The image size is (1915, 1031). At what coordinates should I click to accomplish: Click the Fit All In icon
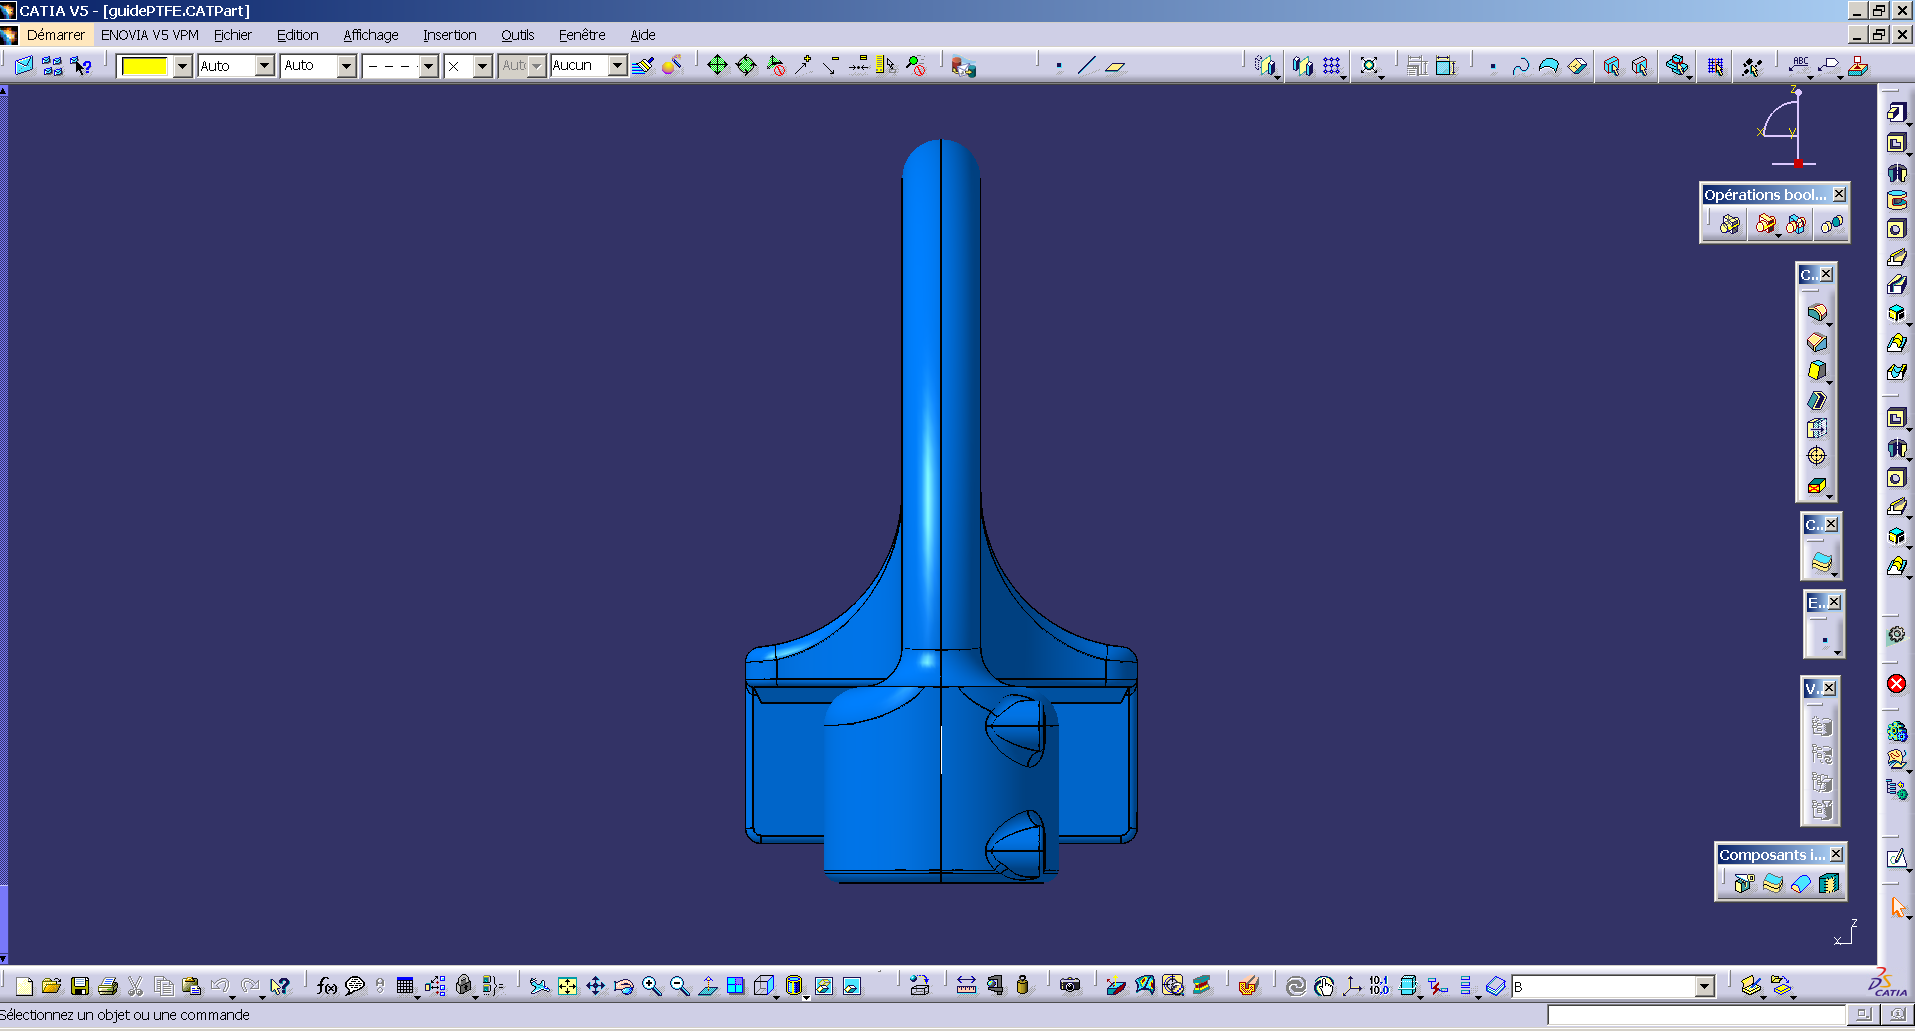568,986
